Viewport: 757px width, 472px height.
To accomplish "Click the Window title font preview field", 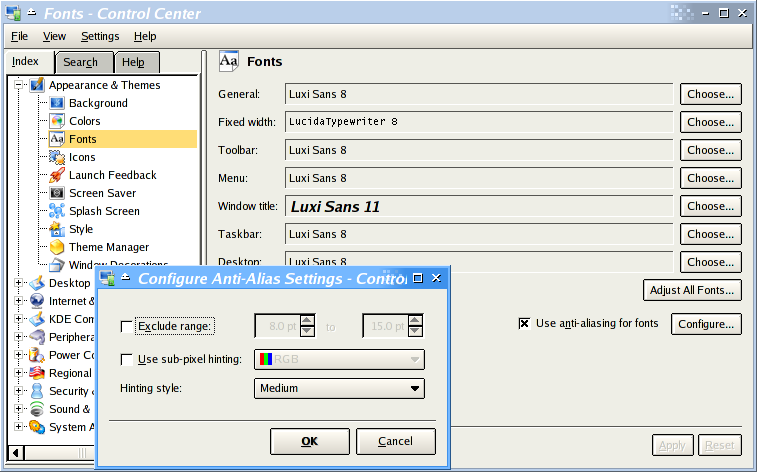I will [x=478, y=207].
